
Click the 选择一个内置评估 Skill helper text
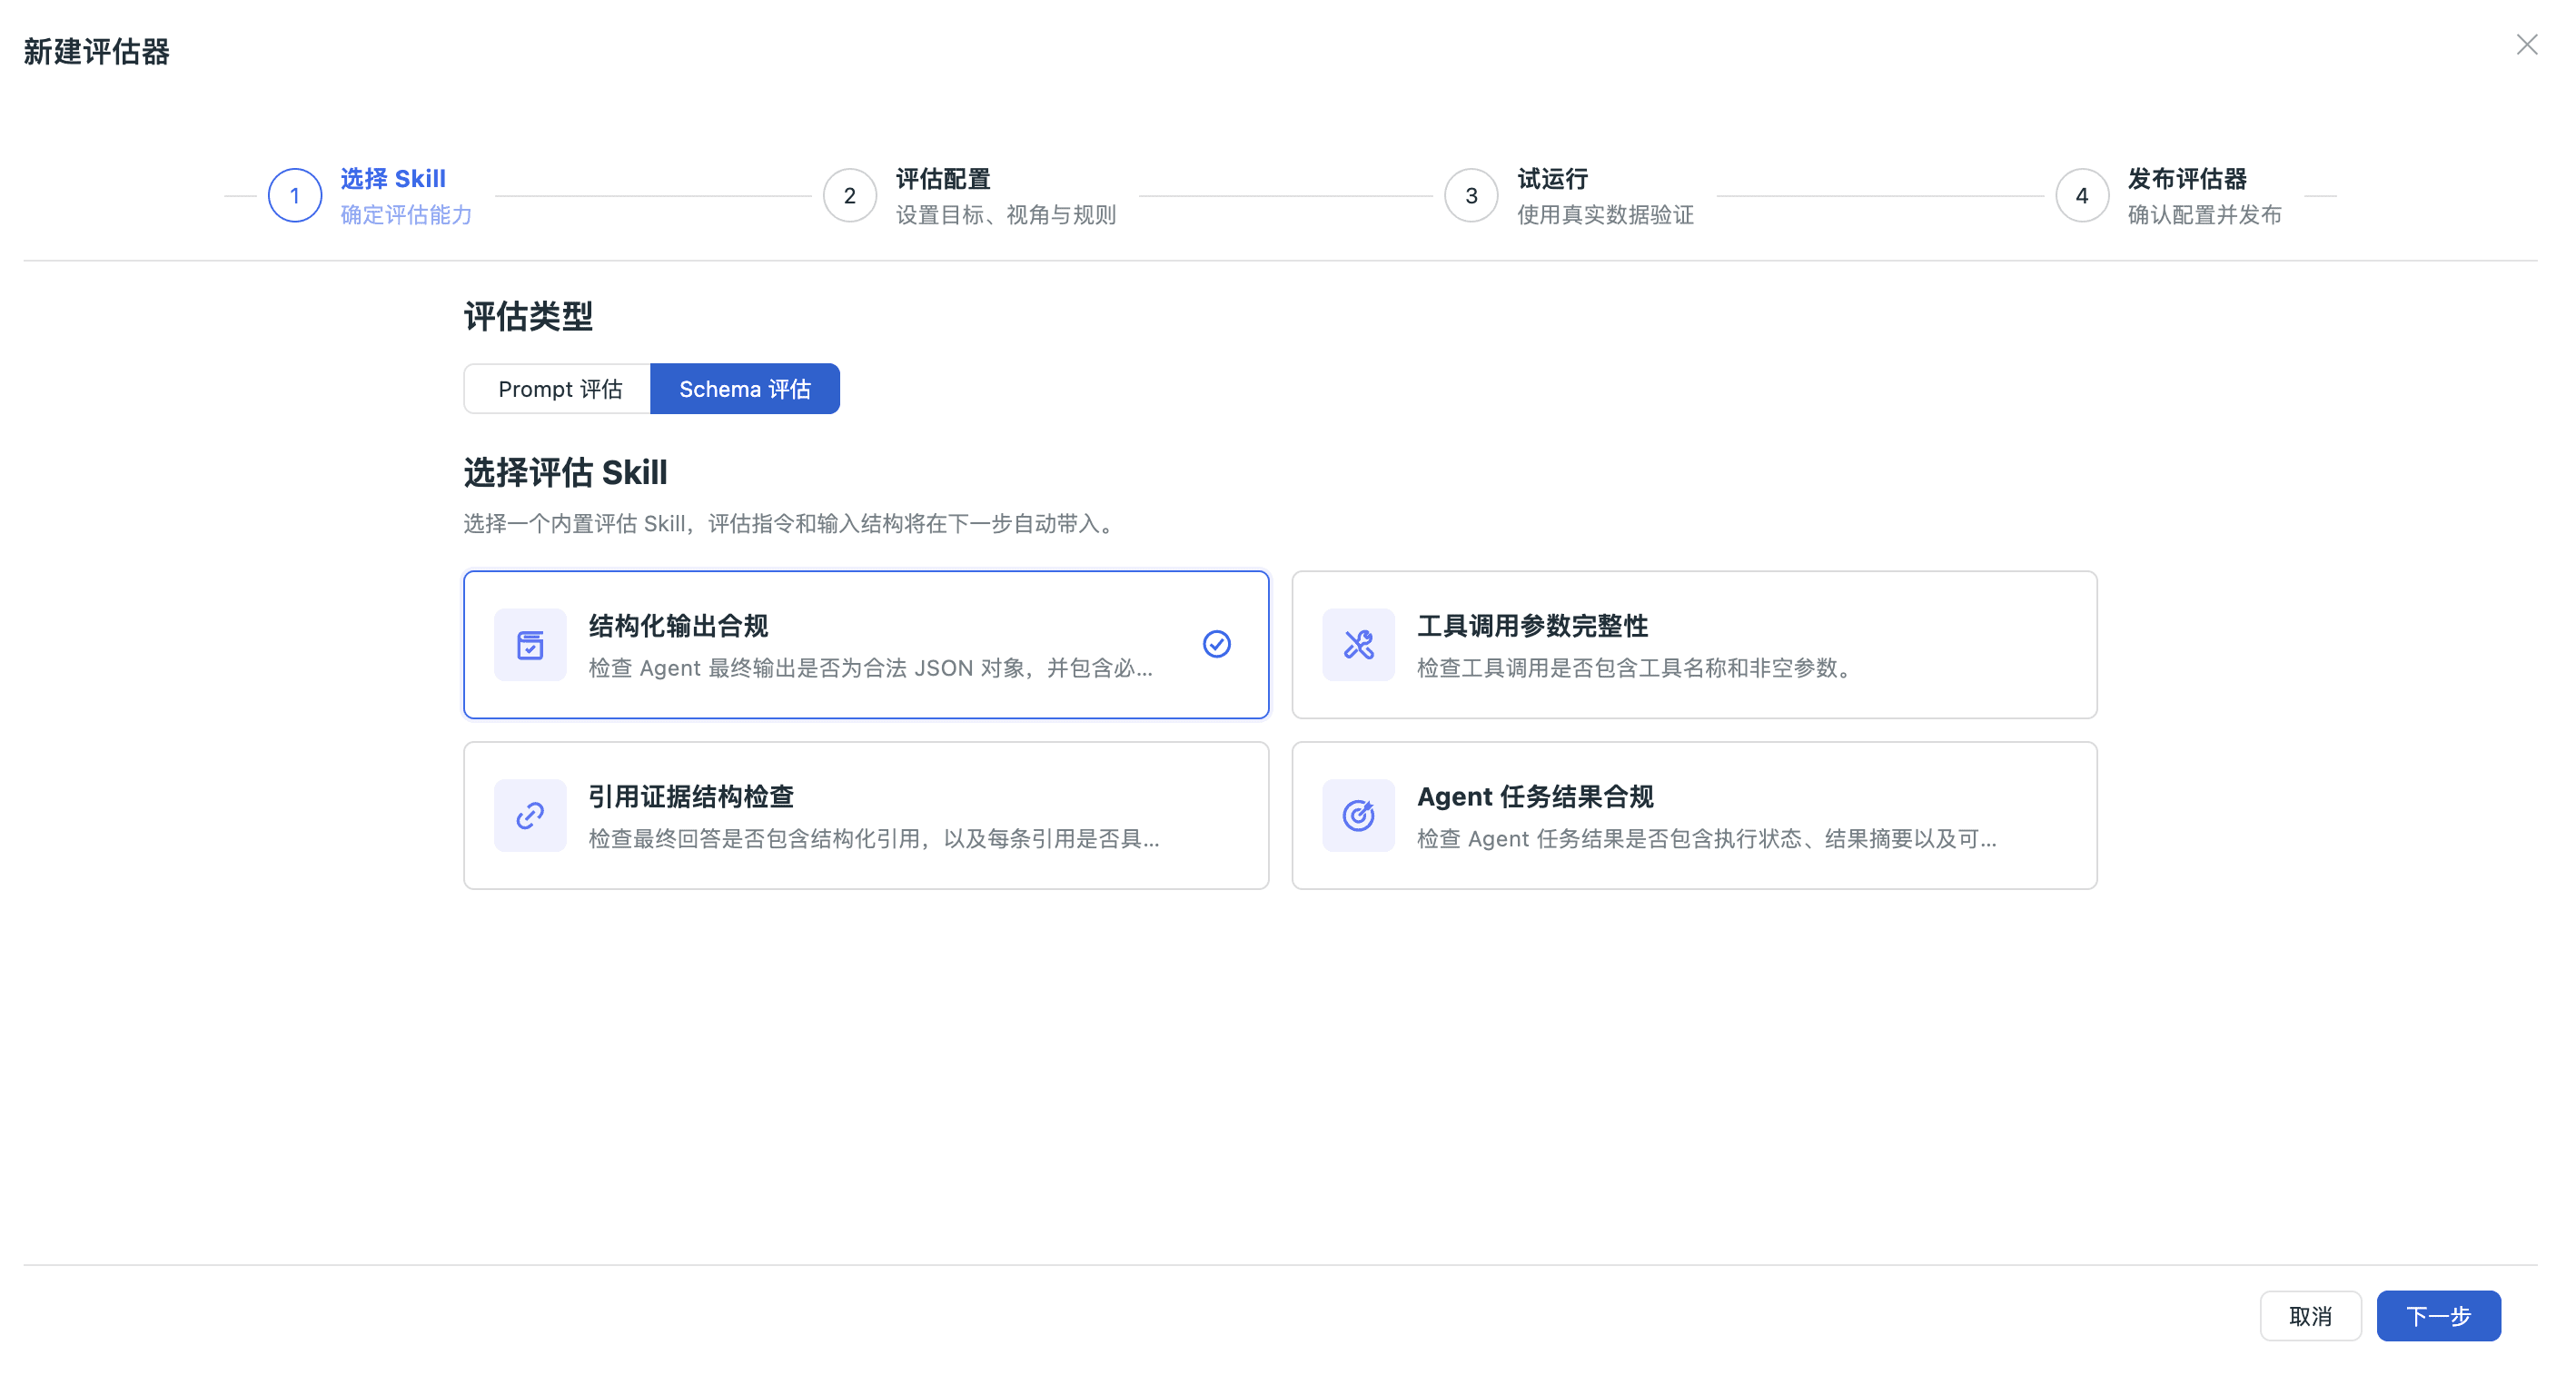pyautogui.click(x=791, y=524)
